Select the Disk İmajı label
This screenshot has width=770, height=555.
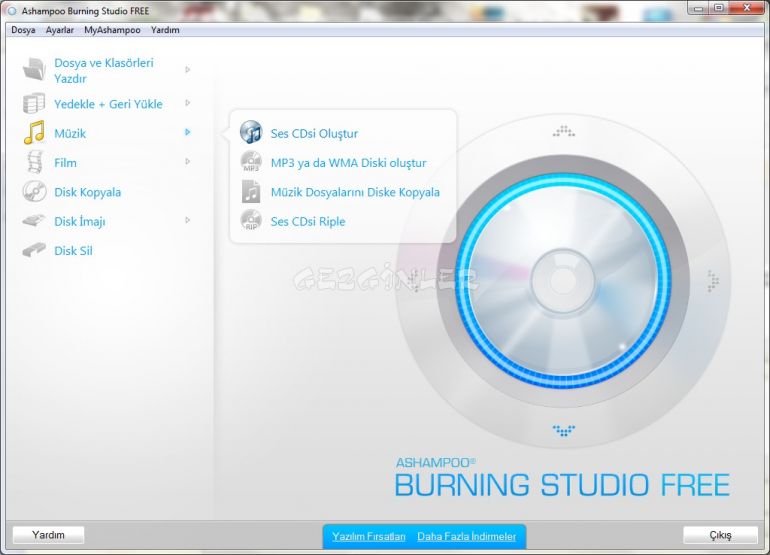(x=80, y=222)
